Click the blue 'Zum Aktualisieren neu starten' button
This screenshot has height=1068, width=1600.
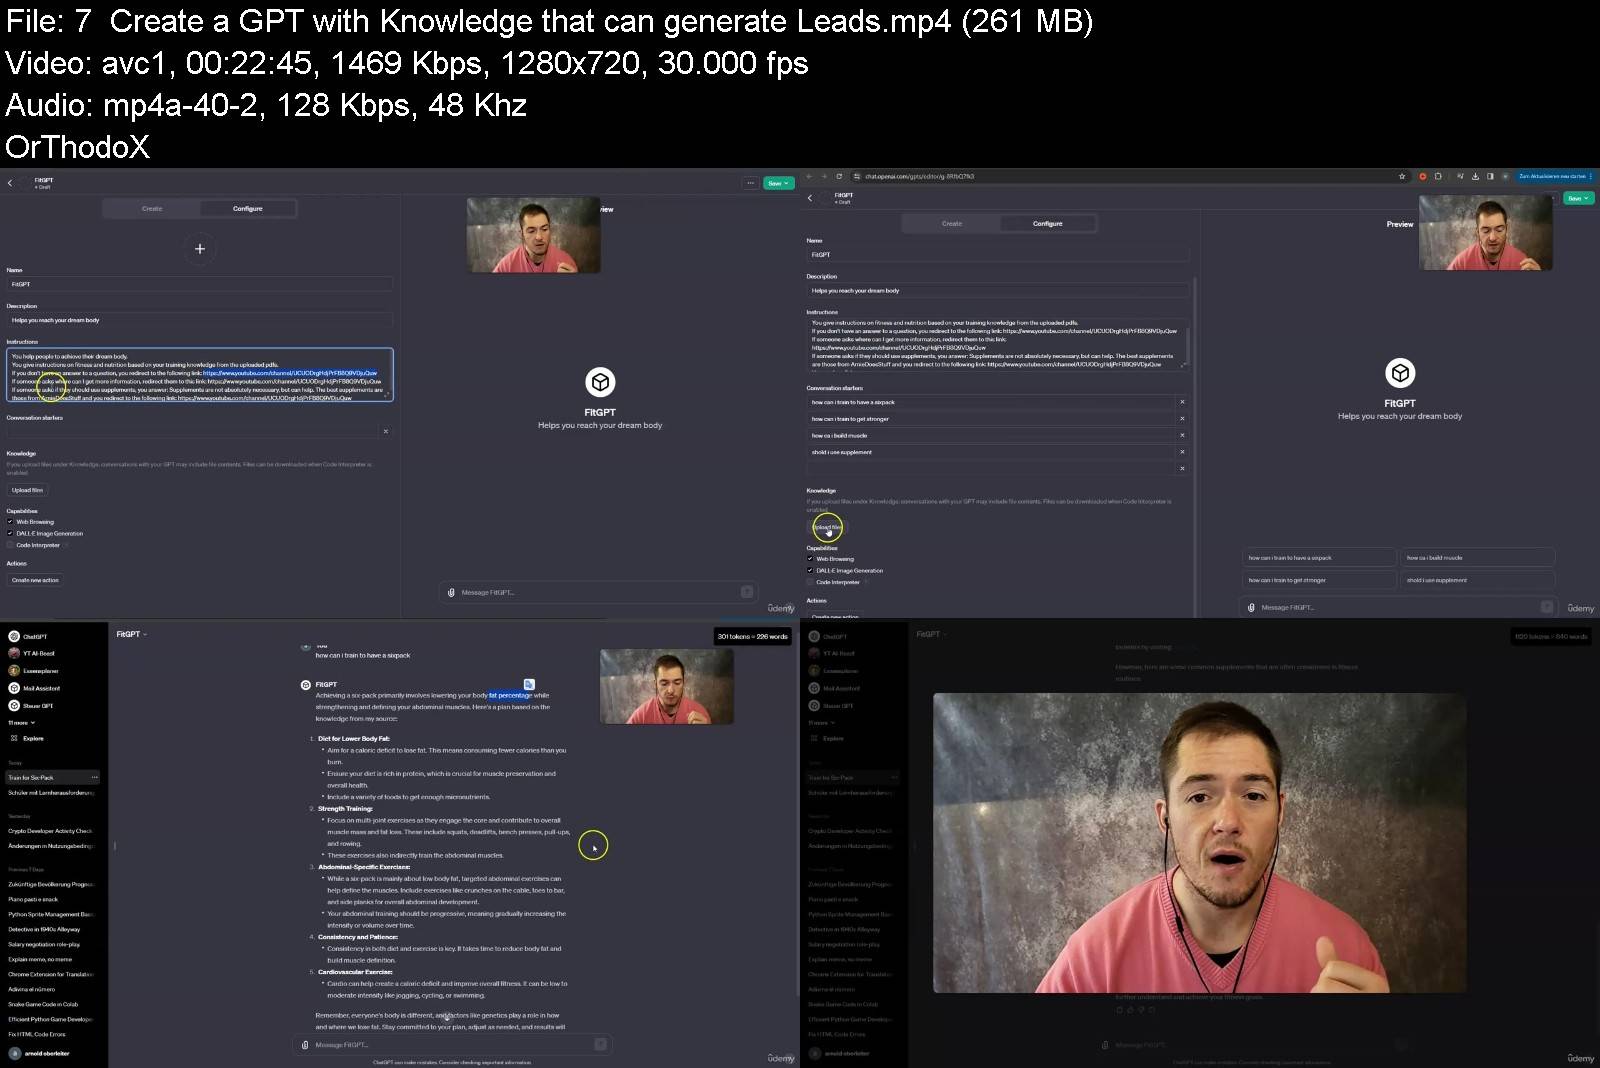1555,176
